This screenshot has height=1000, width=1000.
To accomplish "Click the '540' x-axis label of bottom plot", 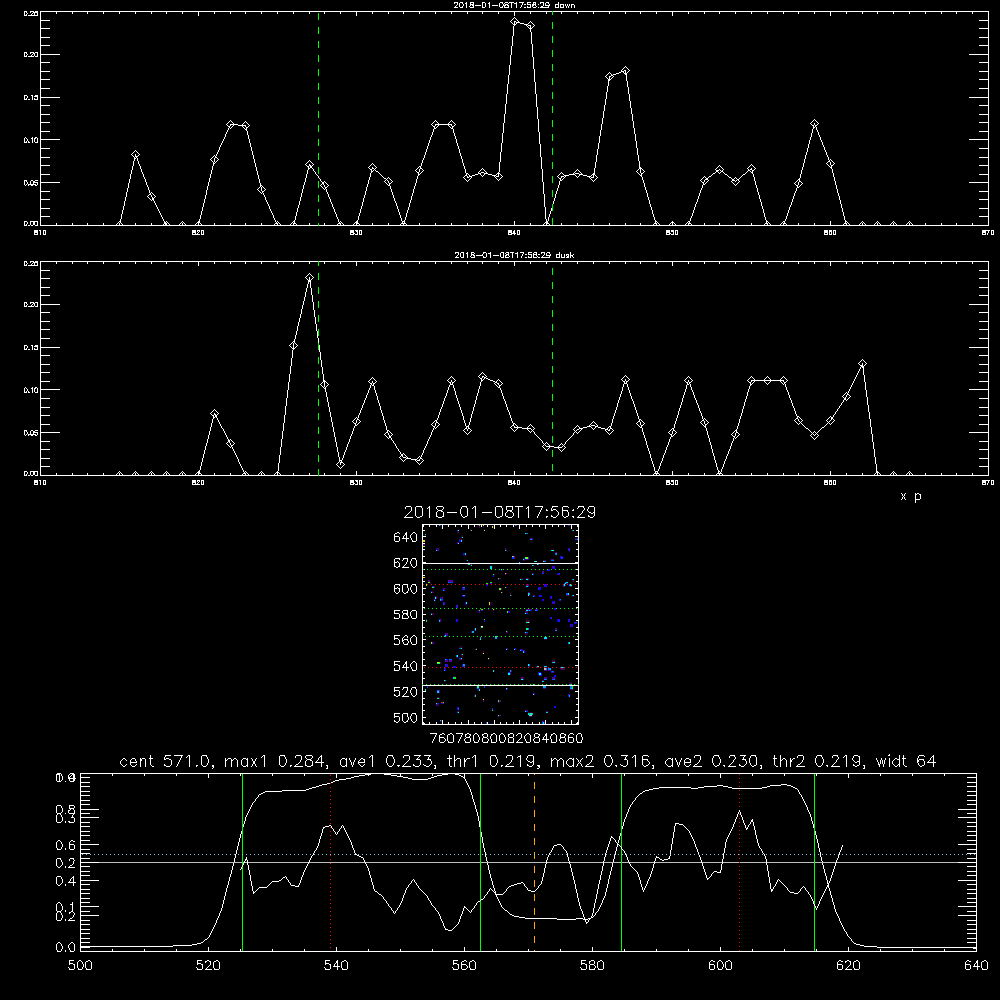I will tap(336, 966).
